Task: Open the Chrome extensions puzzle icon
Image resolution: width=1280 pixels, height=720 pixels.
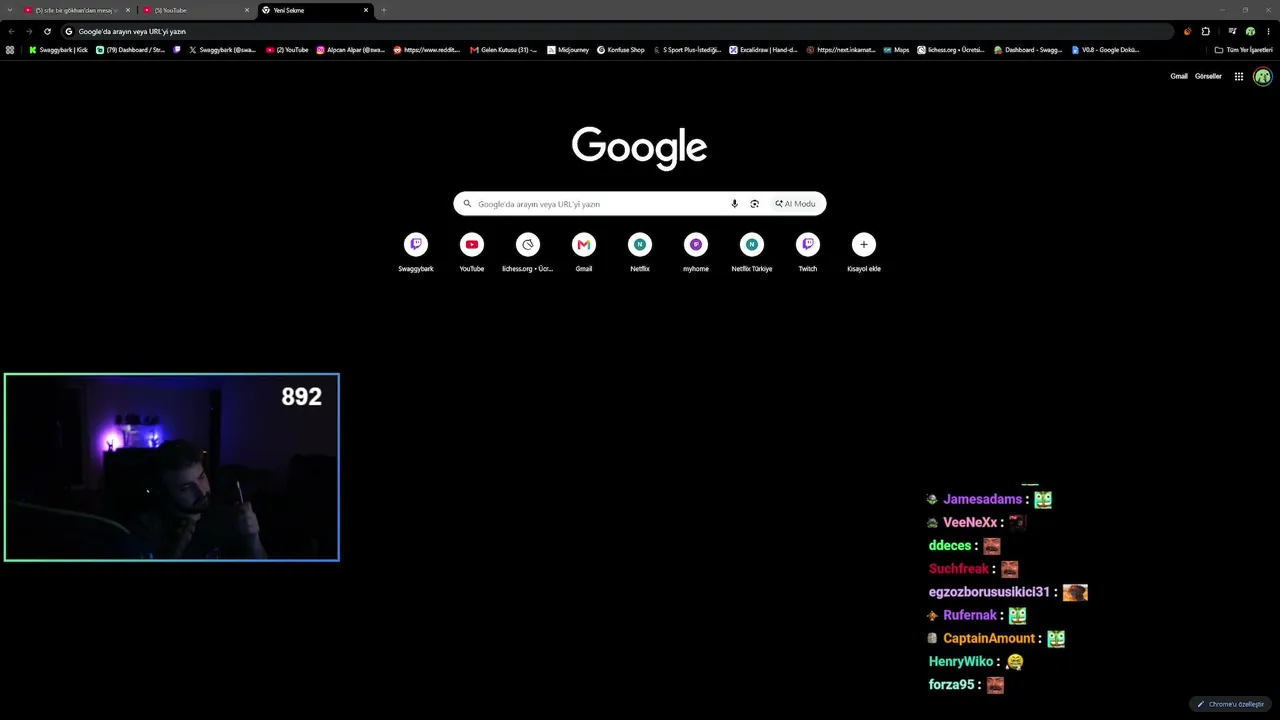Action: pos(1206,31)
